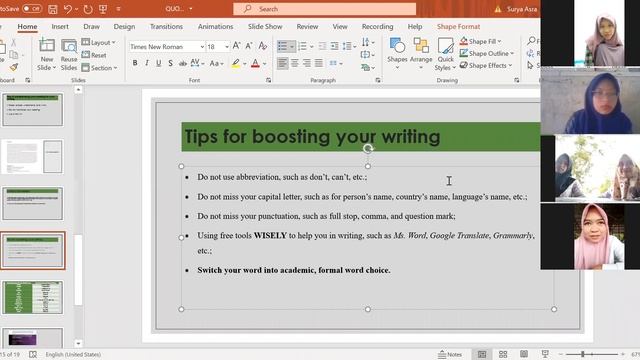The height and width of the screenshot is (360, 640).
Task: Switch to Slide Sorter view icon
Action: (503, 354)
